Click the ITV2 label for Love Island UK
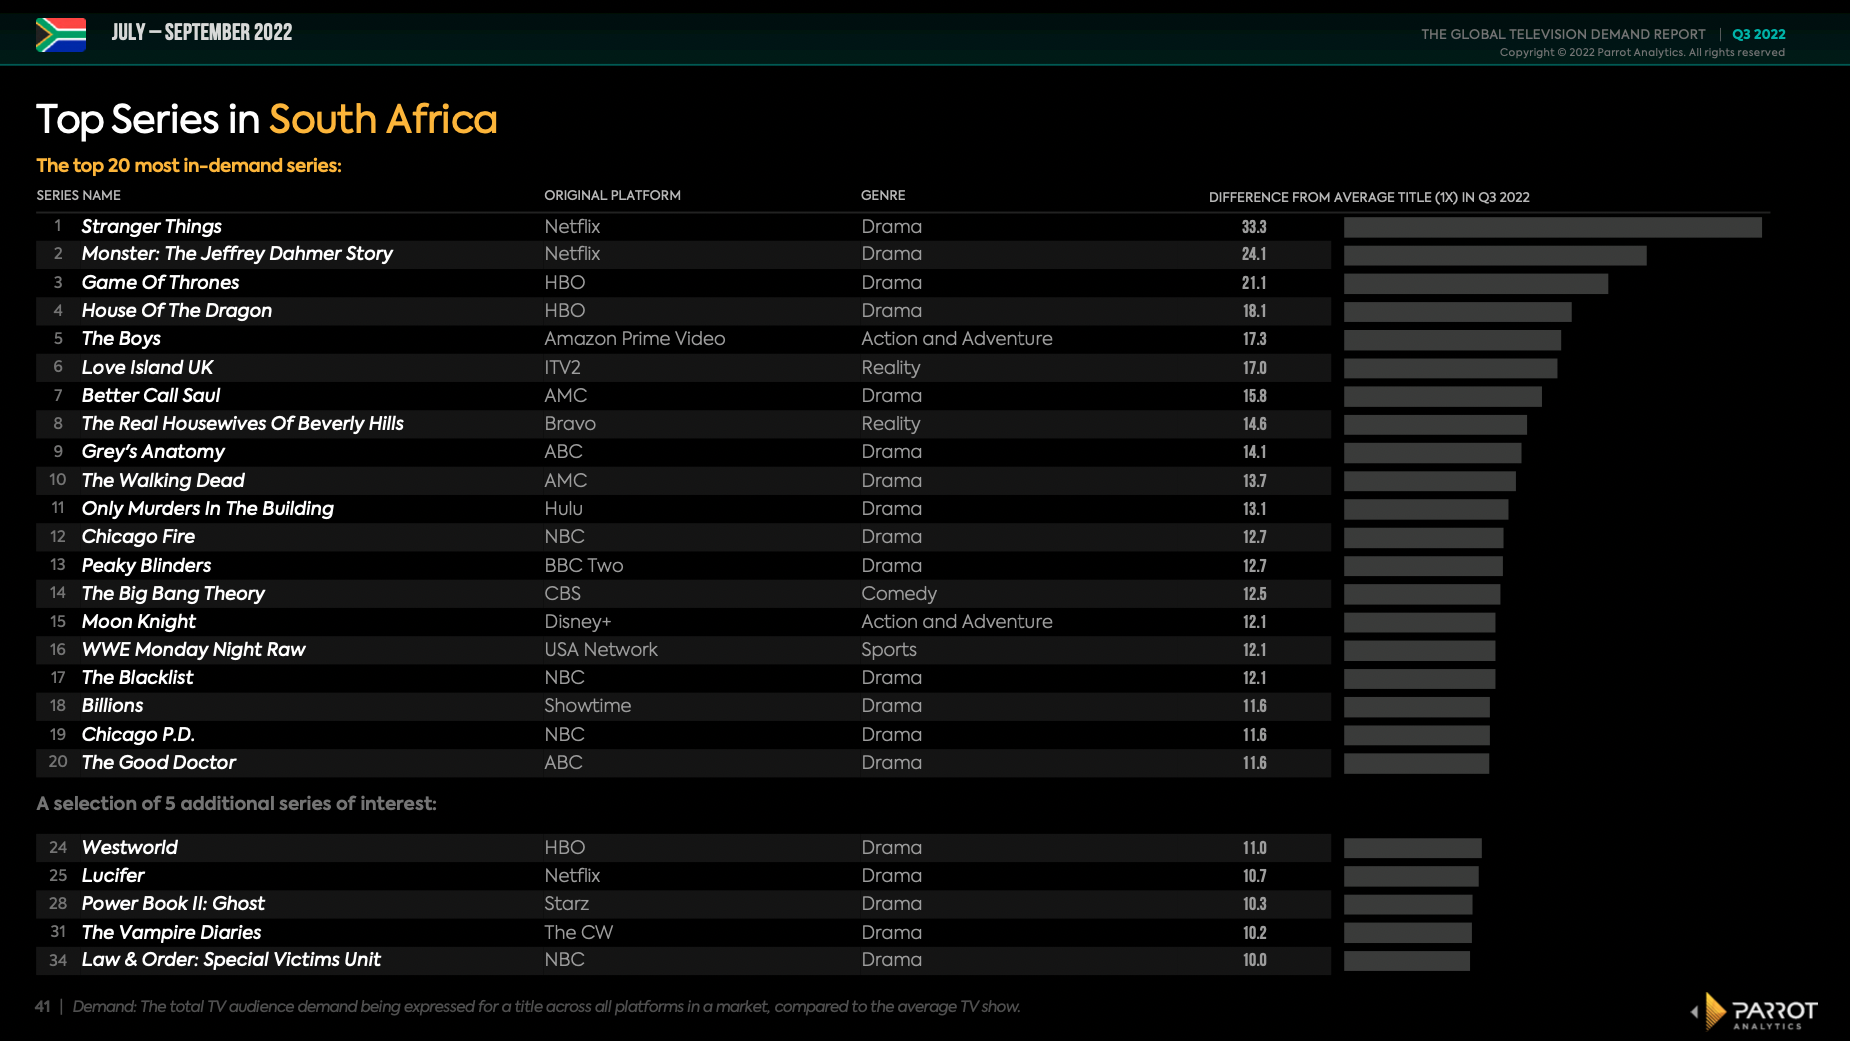The image size is (1850, 1041). [x=560, y=367]
